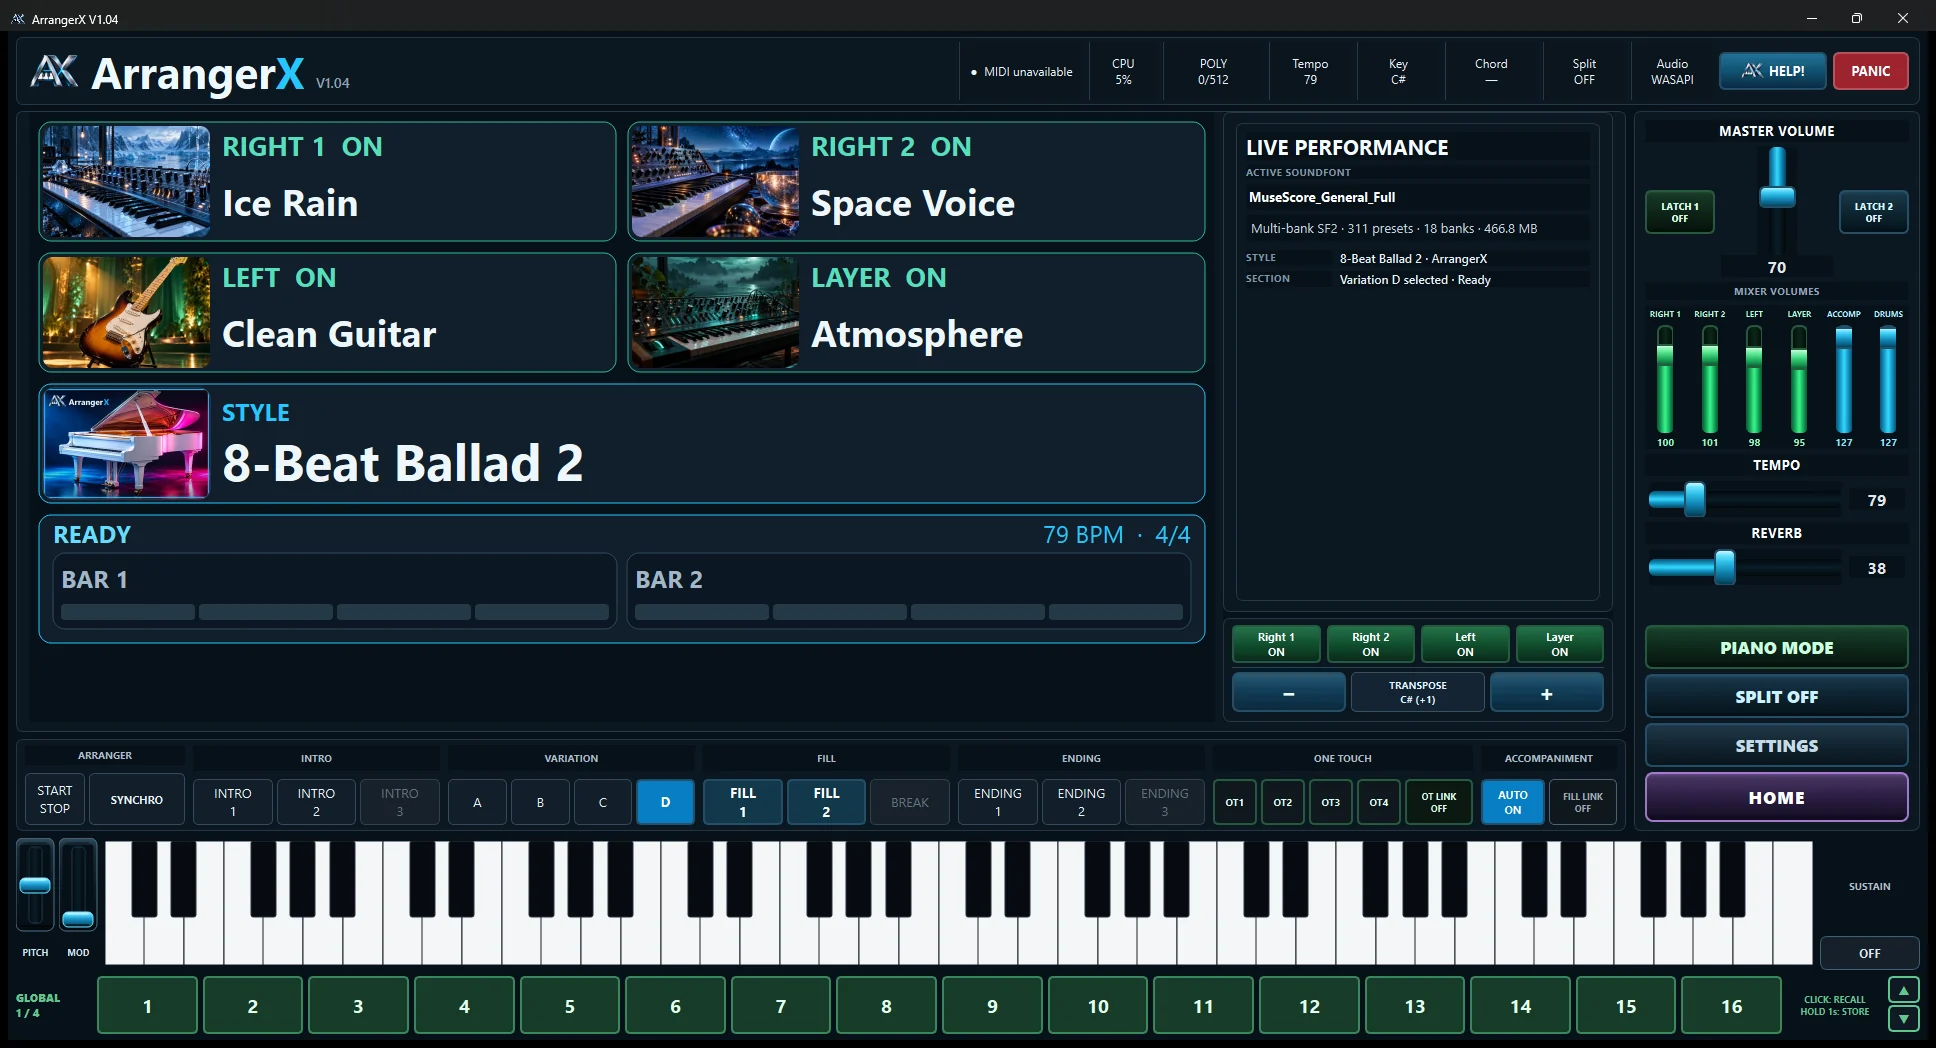Trigger FILL 2
The height and width of the screenshot is (1048, 1936).
coord(826,801)
